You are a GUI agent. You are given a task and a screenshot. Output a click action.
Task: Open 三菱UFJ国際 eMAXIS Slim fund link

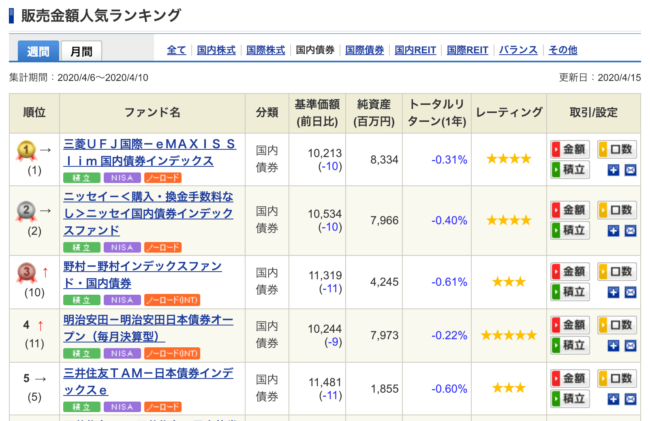[x=149, y=153]
